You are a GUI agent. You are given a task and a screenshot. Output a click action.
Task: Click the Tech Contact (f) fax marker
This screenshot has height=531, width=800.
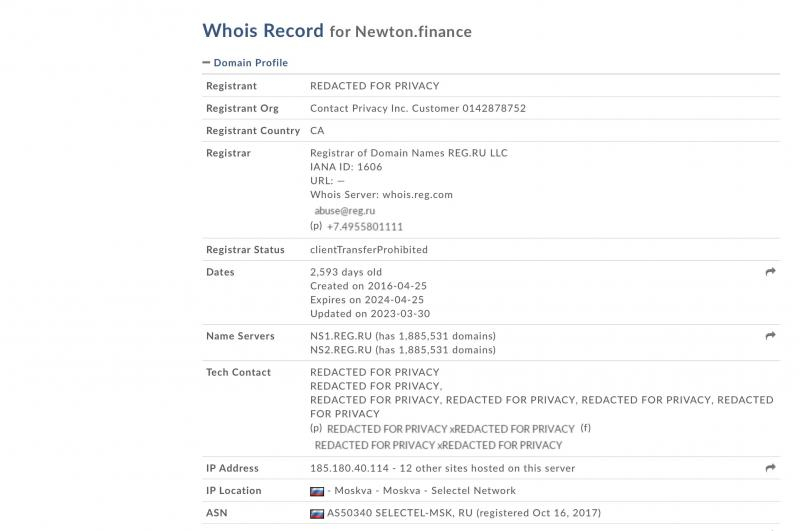pyautogui.click(x=586, y=428)
